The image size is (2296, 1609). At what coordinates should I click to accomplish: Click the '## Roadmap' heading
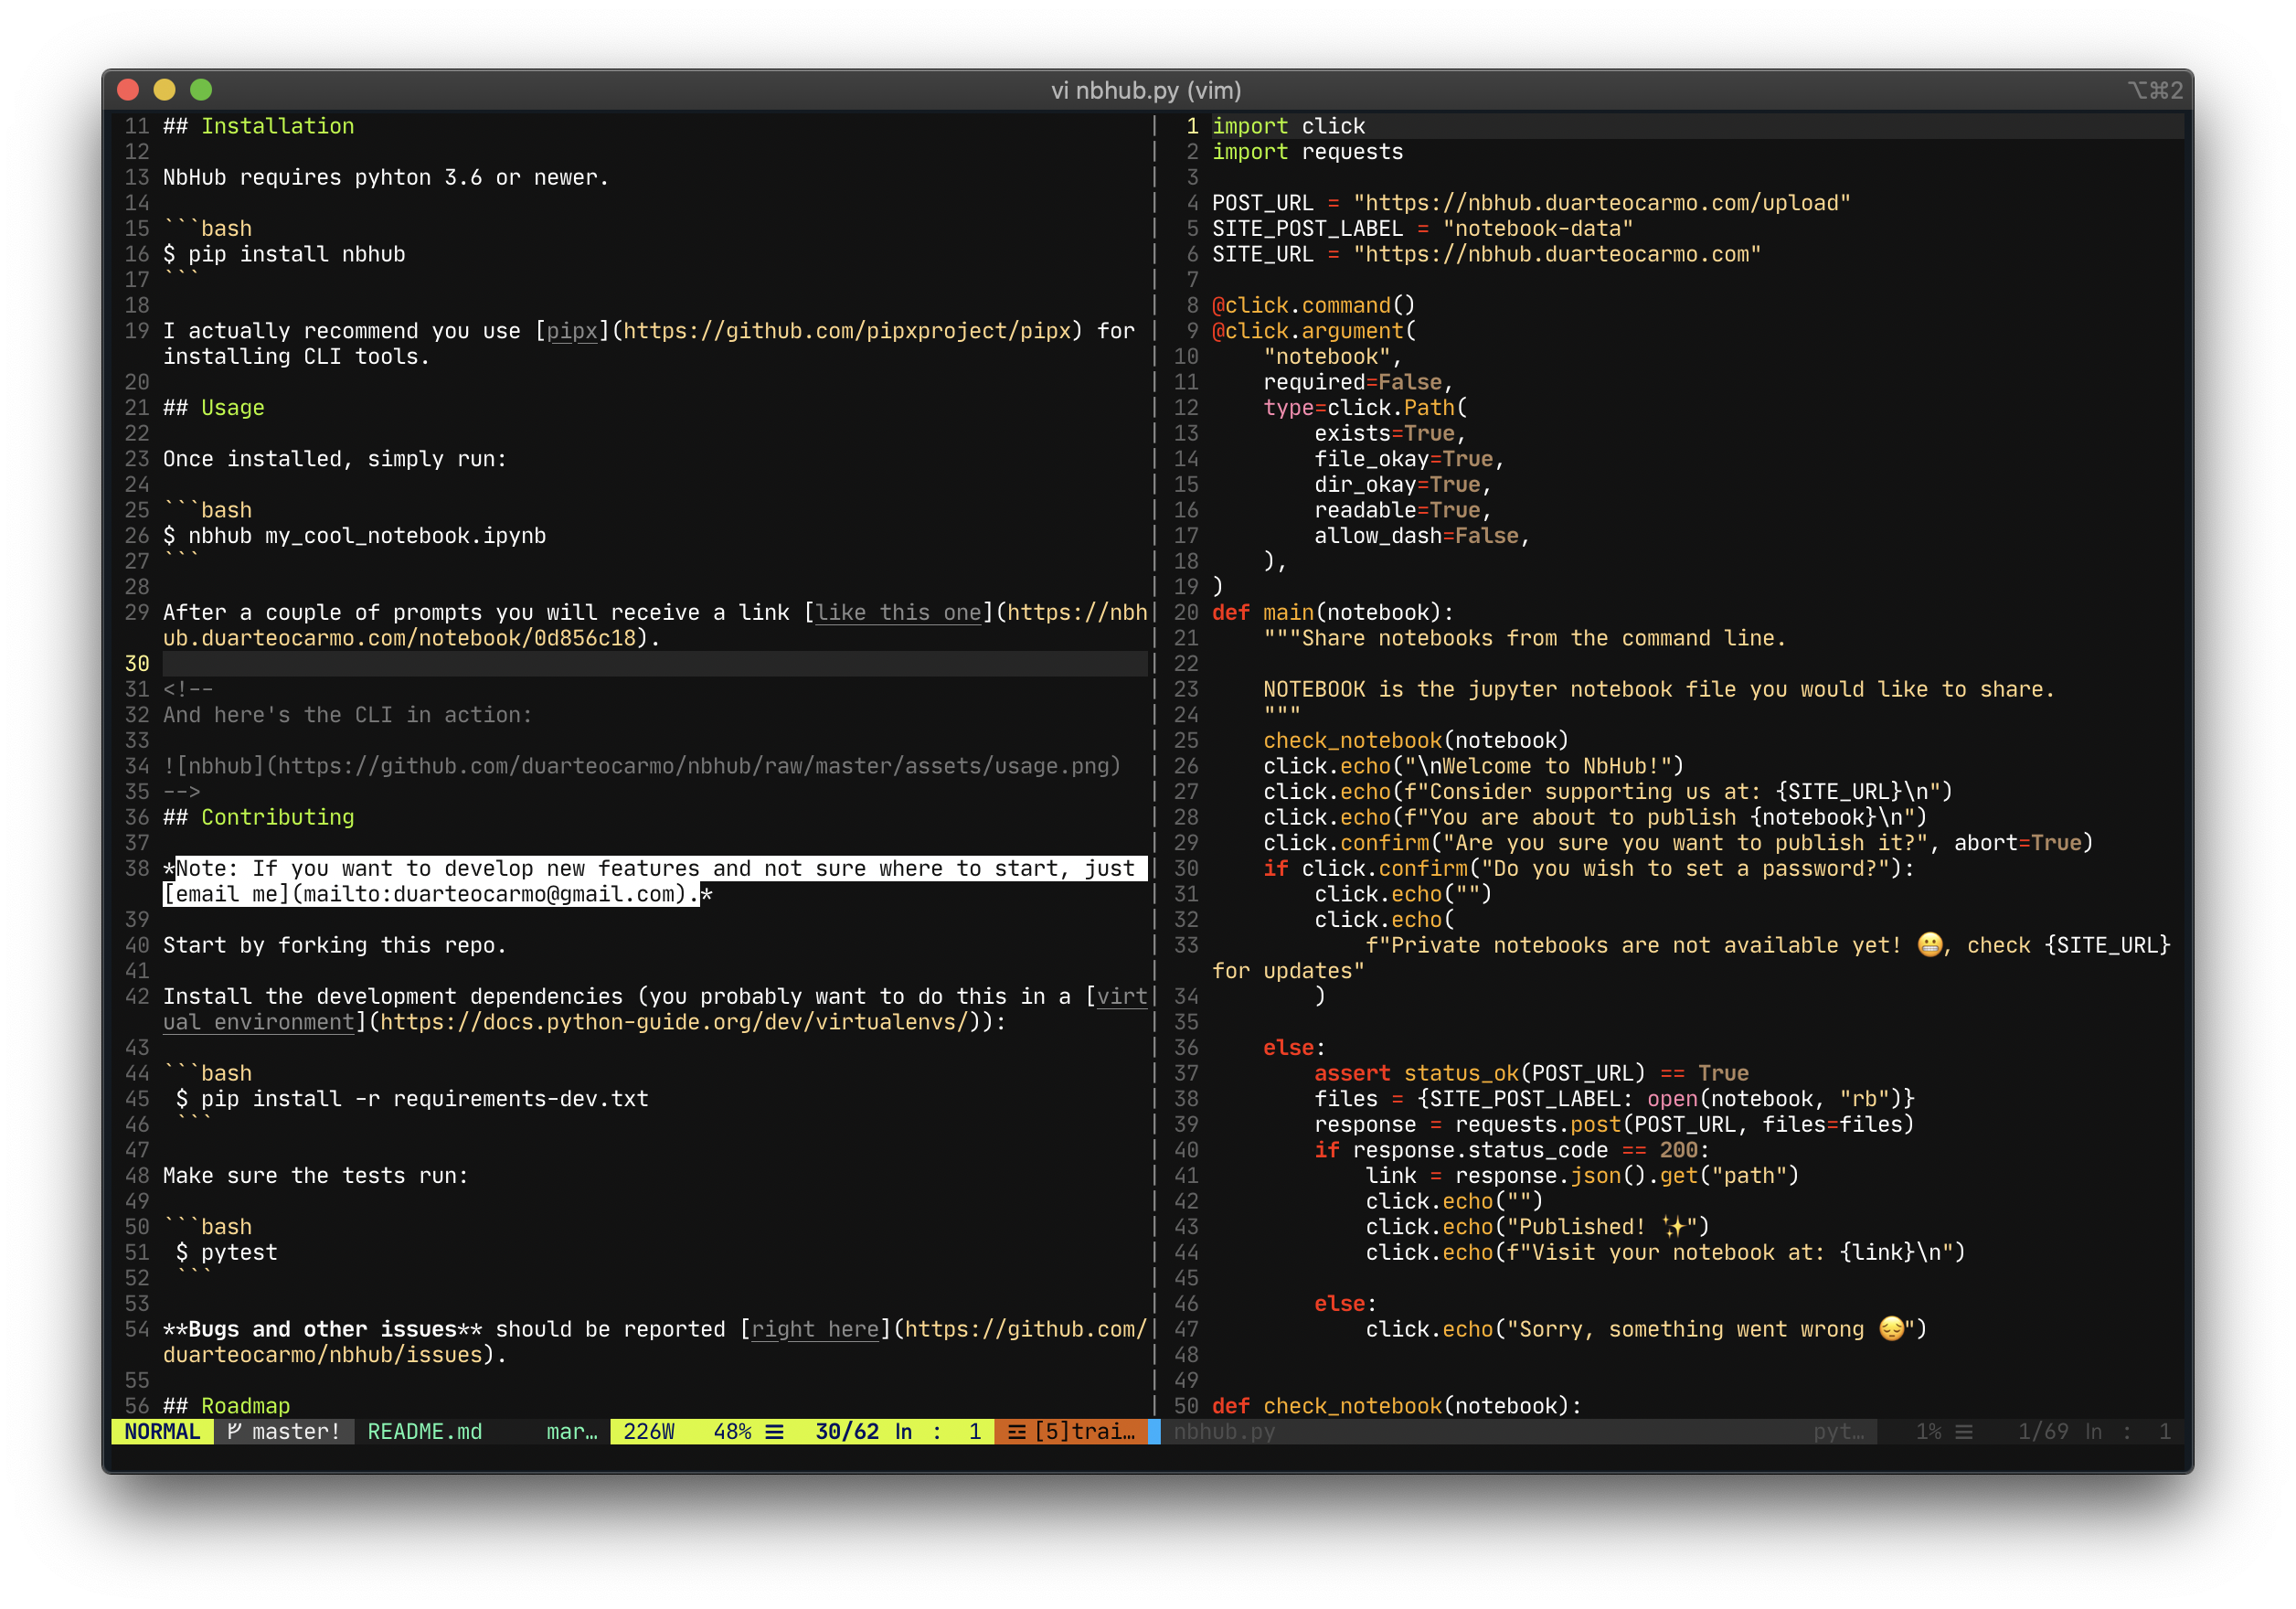(227, 1406)
